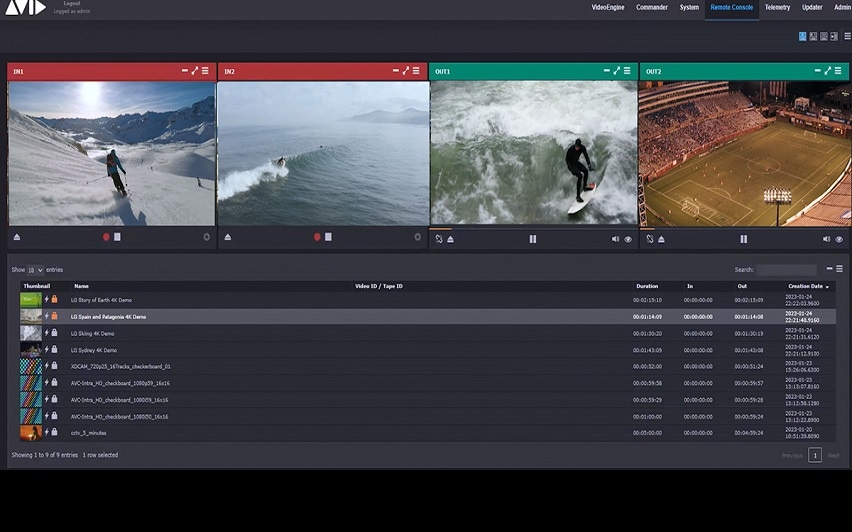Click the loop icon on OUT2

[649, 239]
